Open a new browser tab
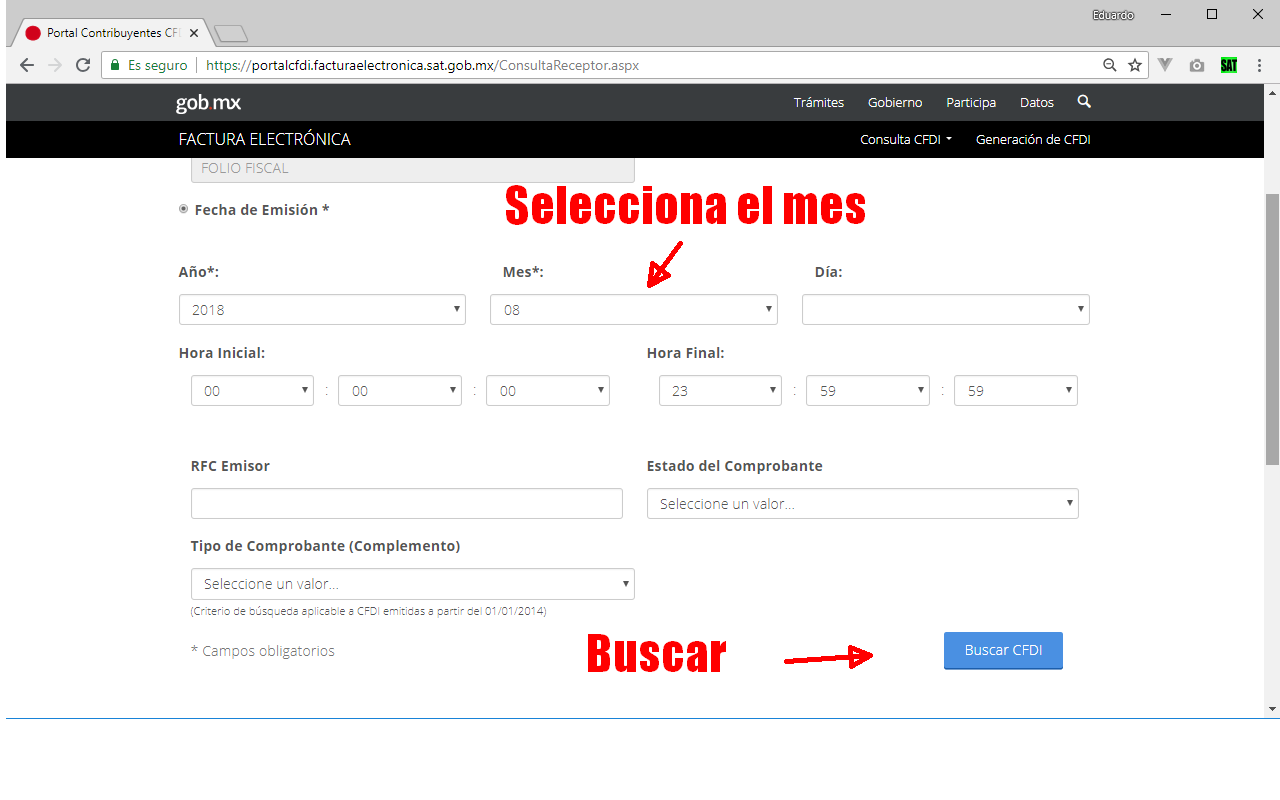The image size is (1280, 800). (231, 34)
